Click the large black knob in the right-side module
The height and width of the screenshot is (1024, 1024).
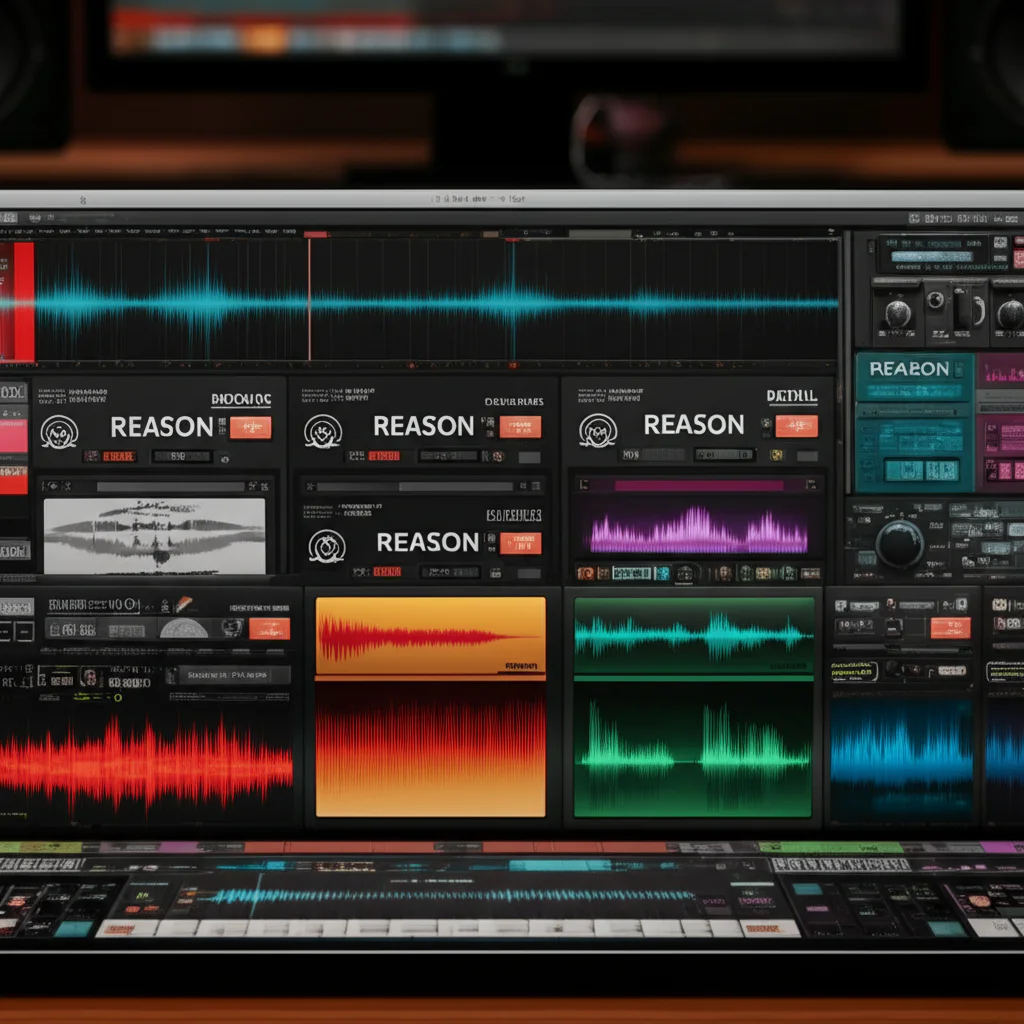[x=899, y=543]
